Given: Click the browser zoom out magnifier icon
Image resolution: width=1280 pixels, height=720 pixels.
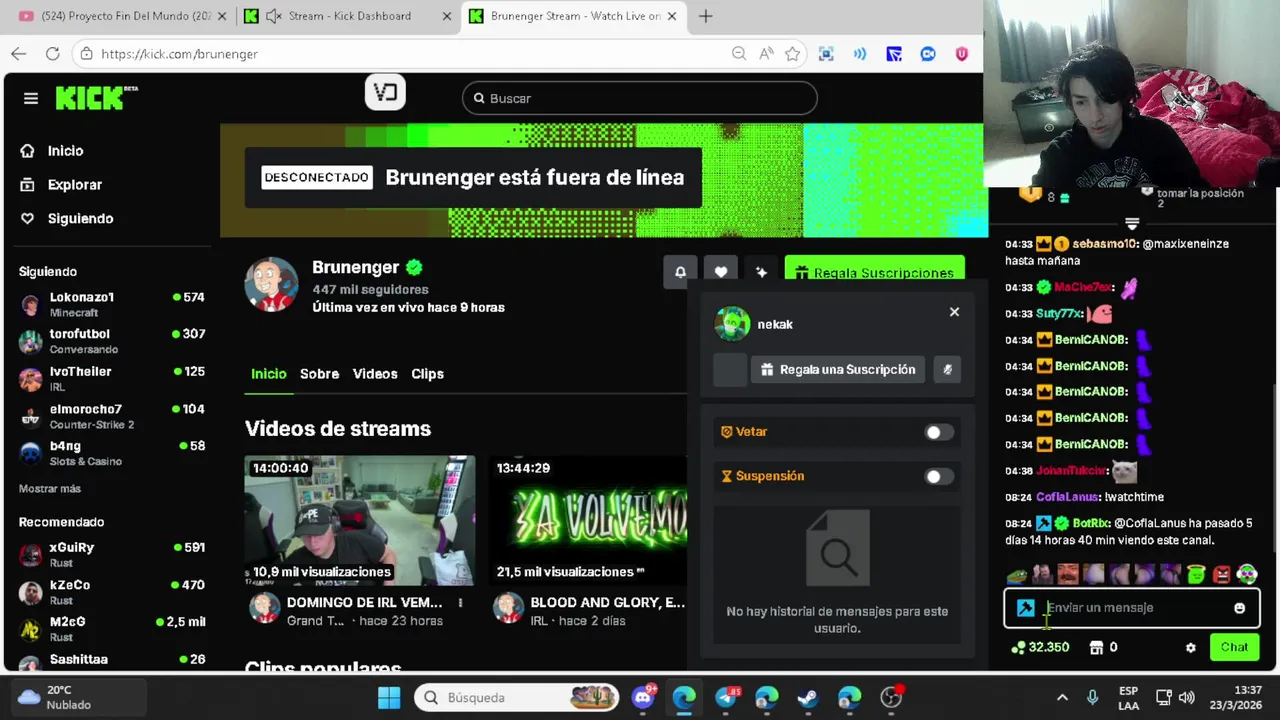Looking at the screenshot, I should click(739, 54).
